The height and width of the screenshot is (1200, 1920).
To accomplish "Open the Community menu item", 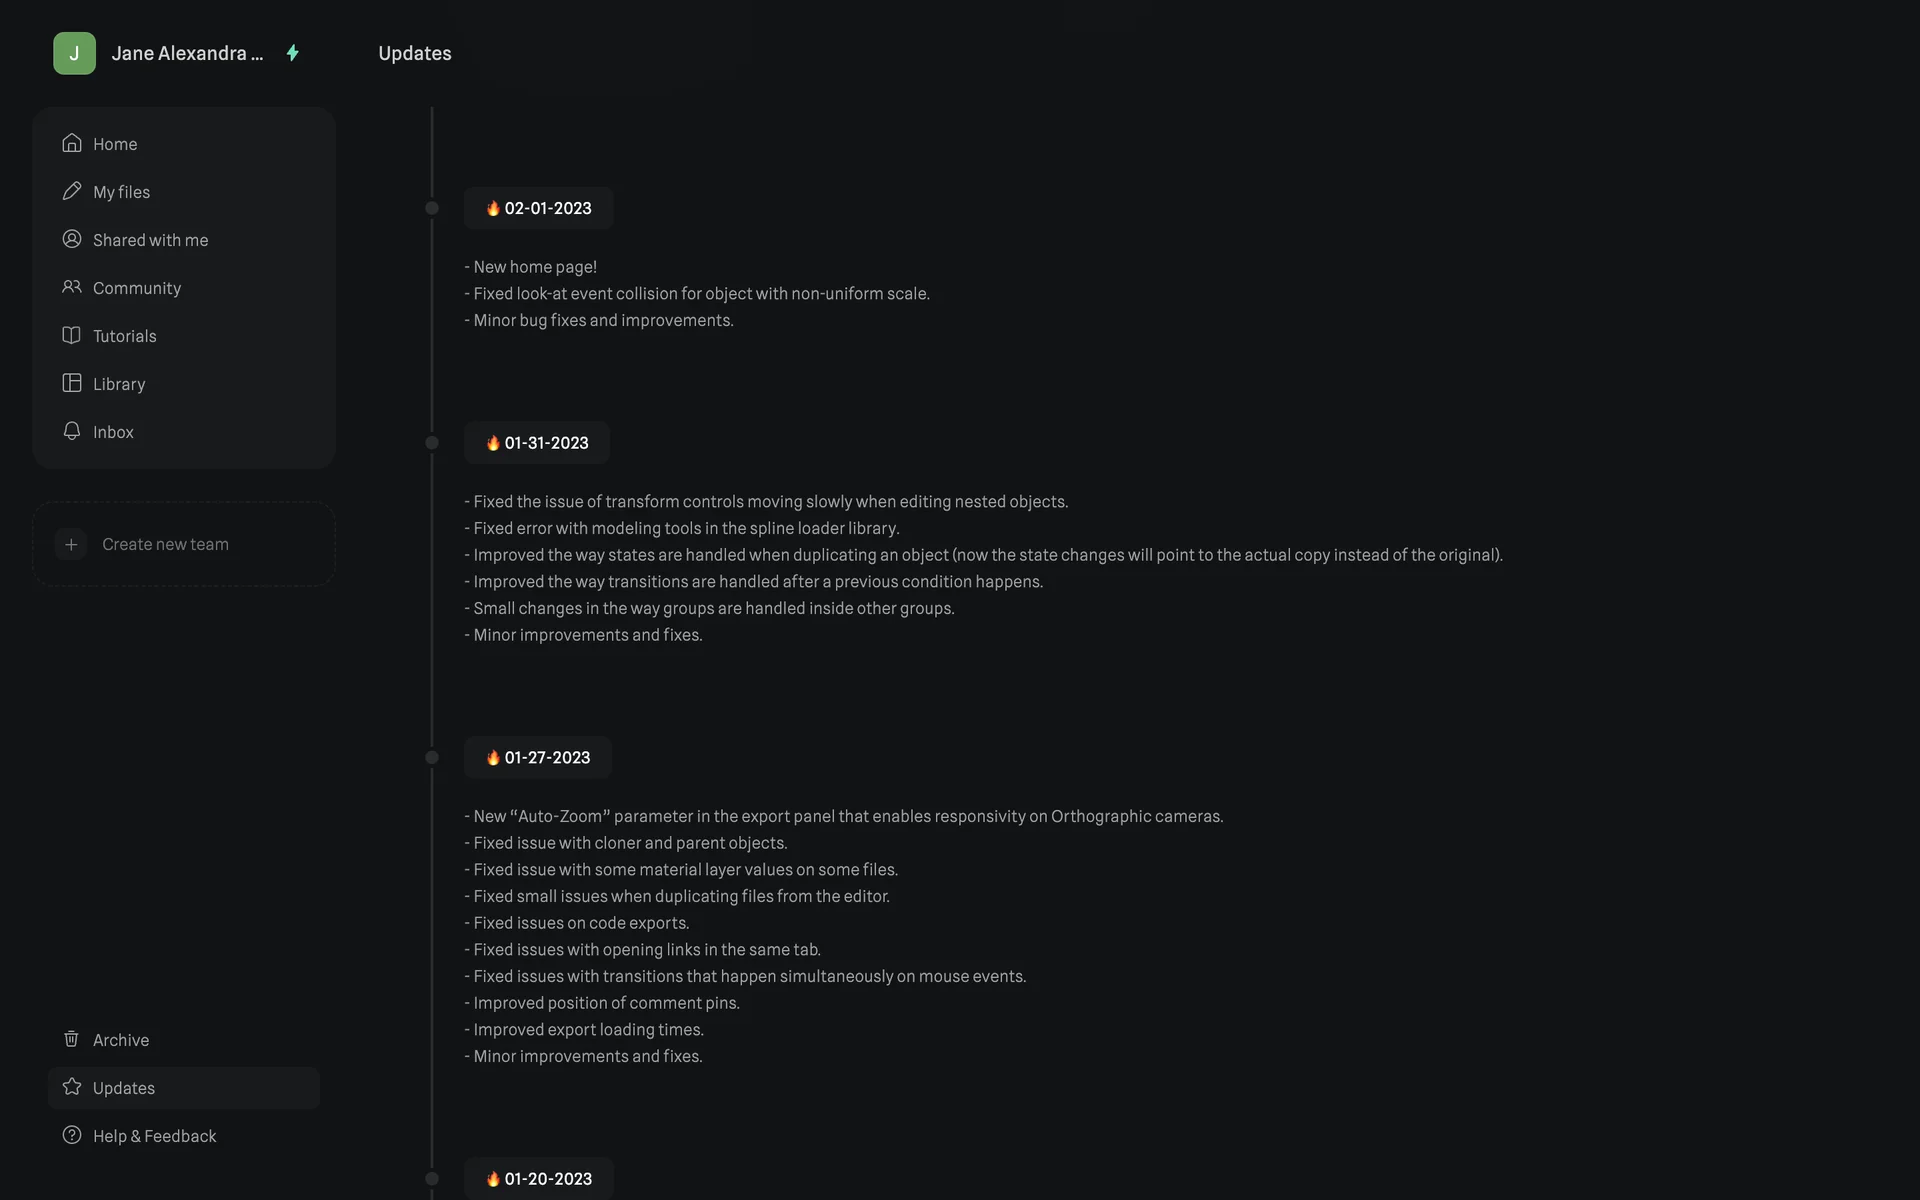I will point(137,288).
